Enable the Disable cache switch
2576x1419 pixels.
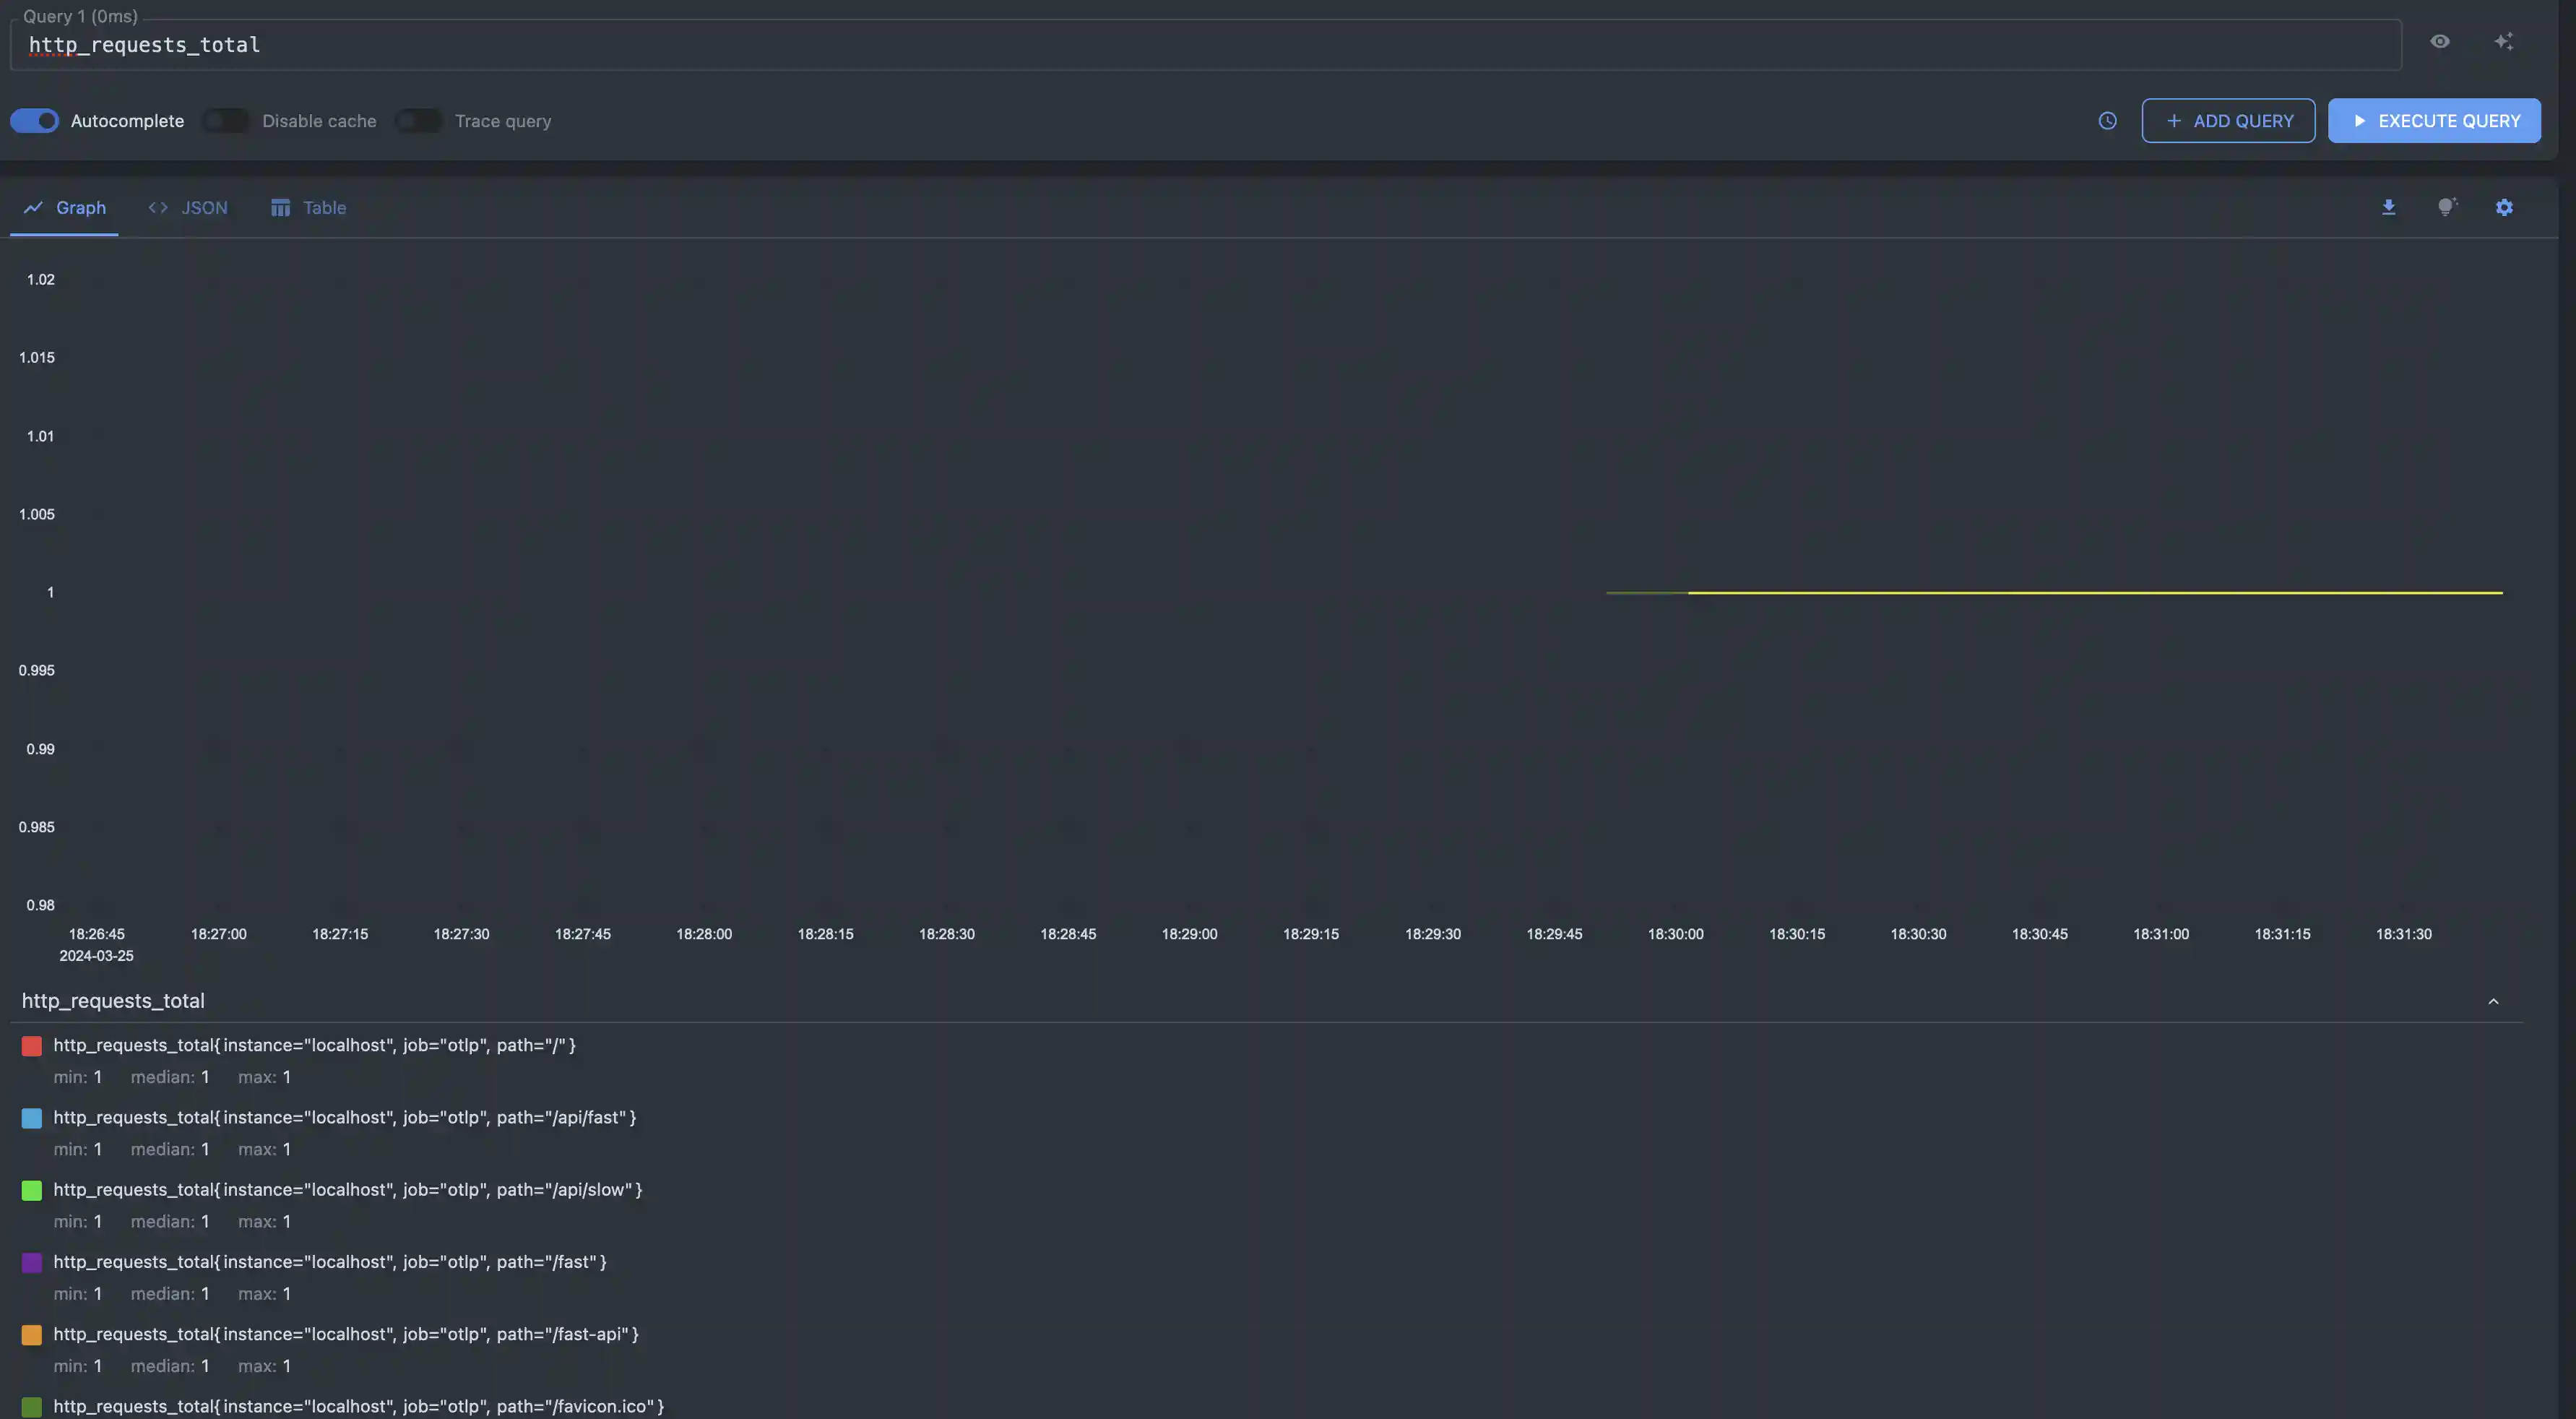point(226,121)
